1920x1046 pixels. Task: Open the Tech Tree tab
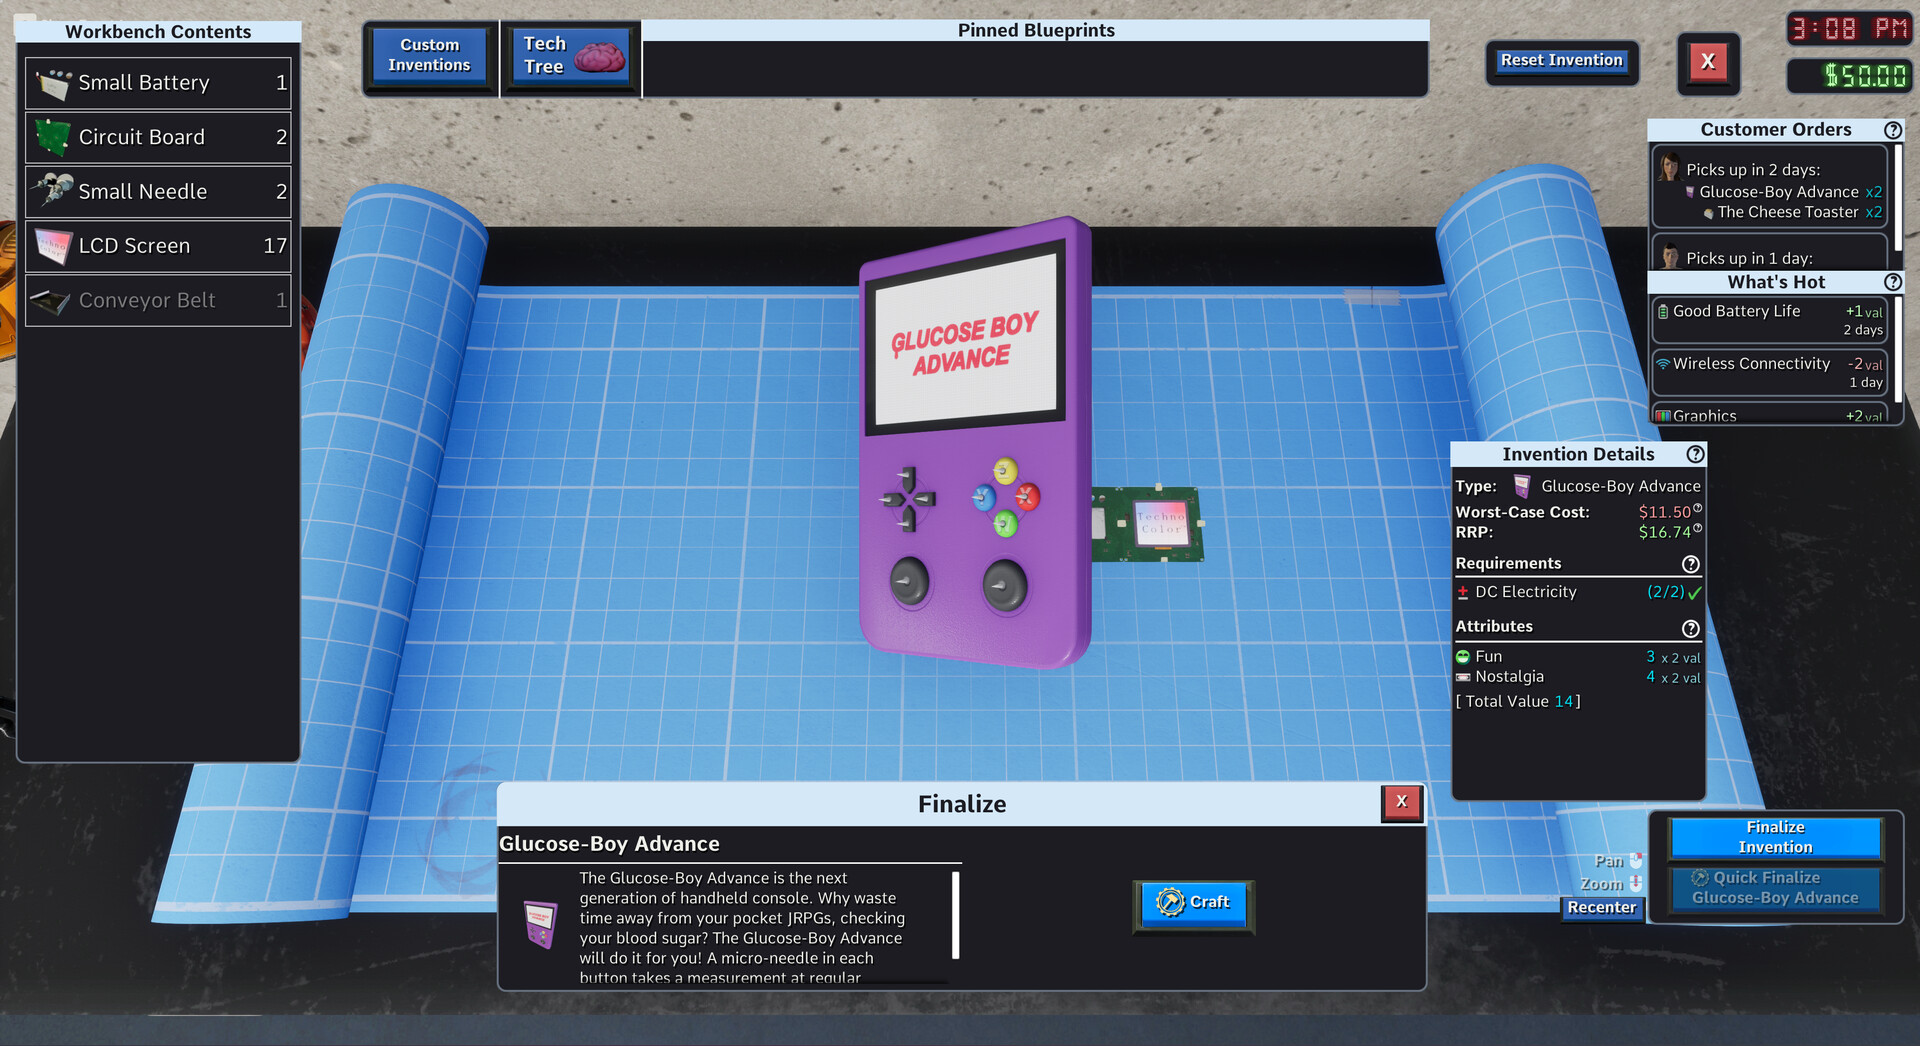click(x=571, y=56)
